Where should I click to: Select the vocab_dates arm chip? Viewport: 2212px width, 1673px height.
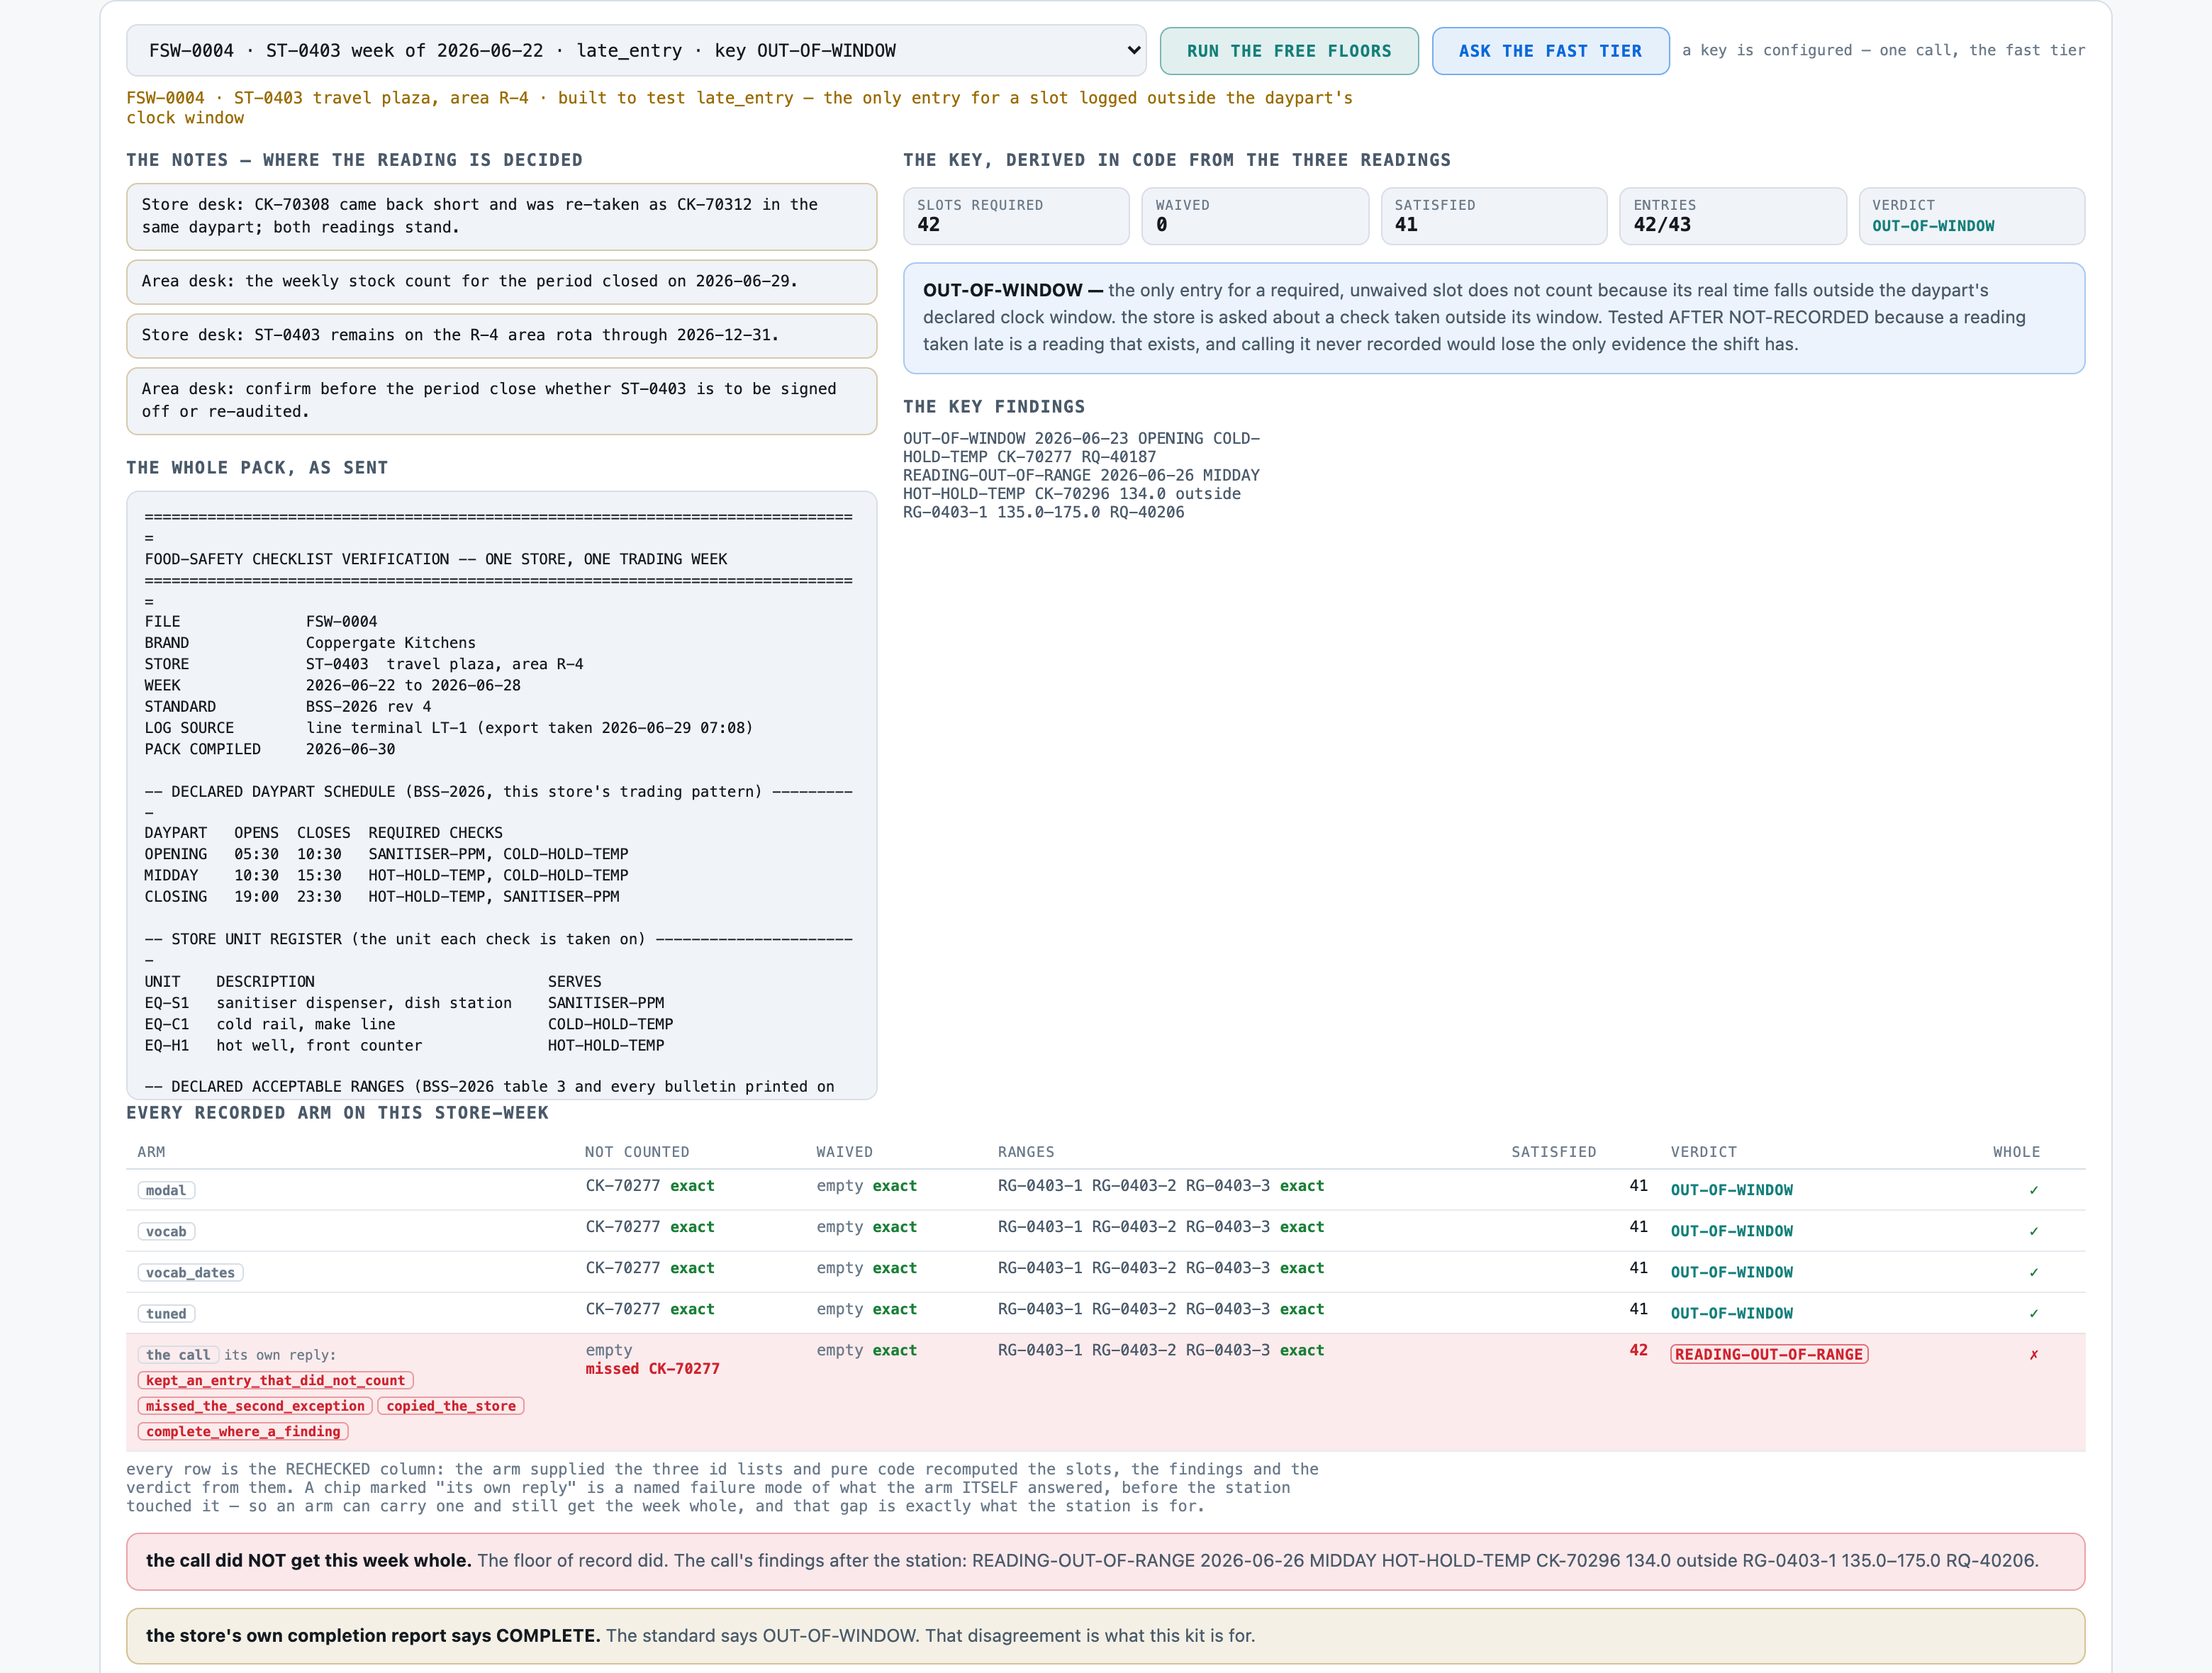coord(190,1272)
